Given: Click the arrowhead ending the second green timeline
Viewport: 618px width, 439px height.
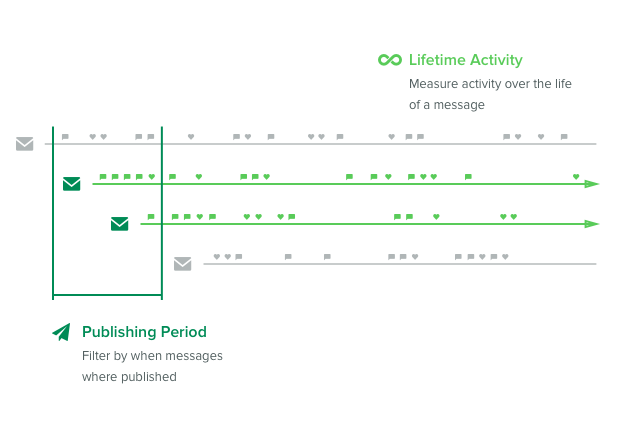Looking at the screenshot, I should pyautogui.click(x=592, y=224).
